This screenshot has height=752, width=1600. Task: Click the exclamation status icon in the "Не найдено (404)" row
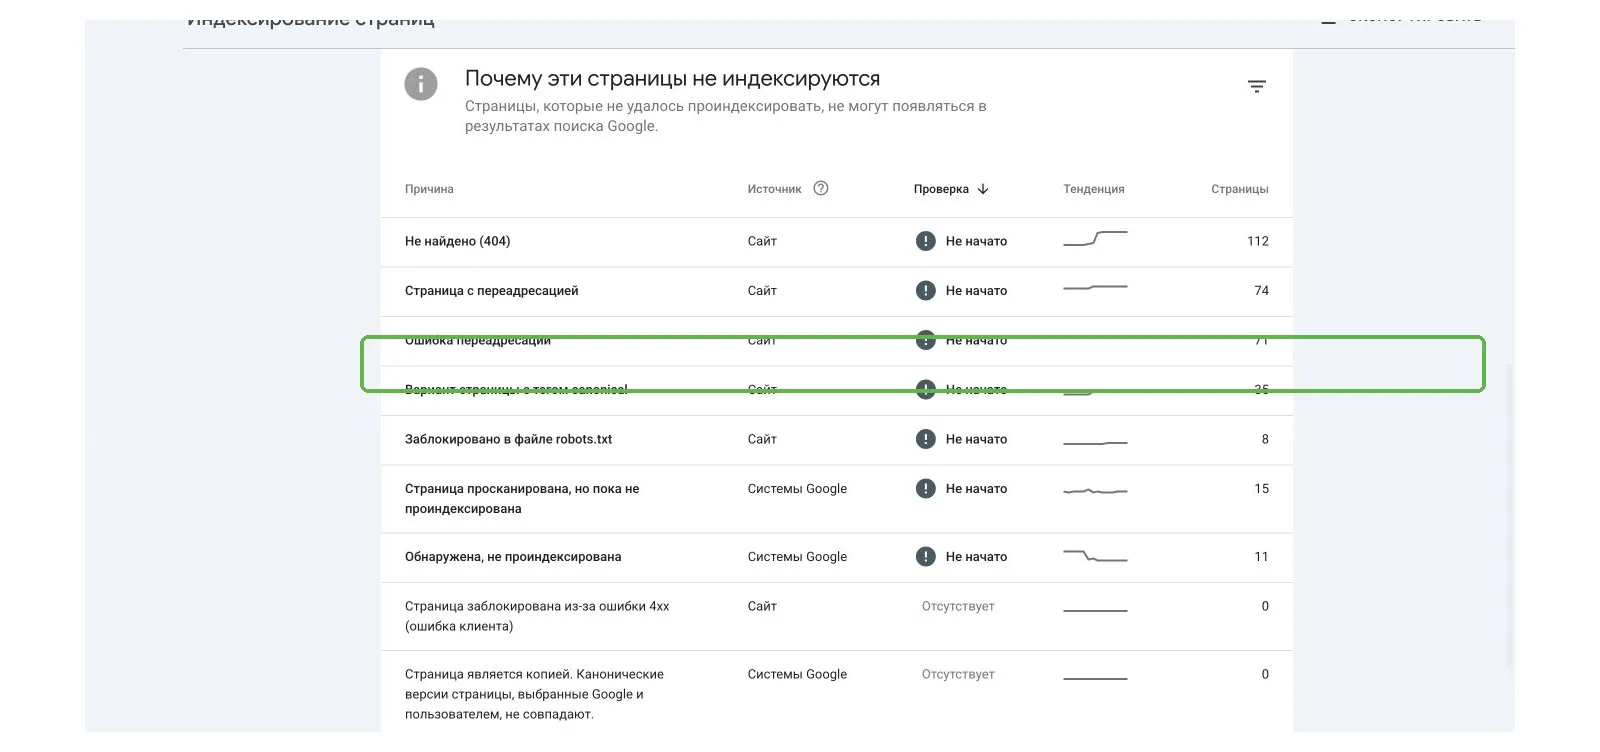(926, 241)
